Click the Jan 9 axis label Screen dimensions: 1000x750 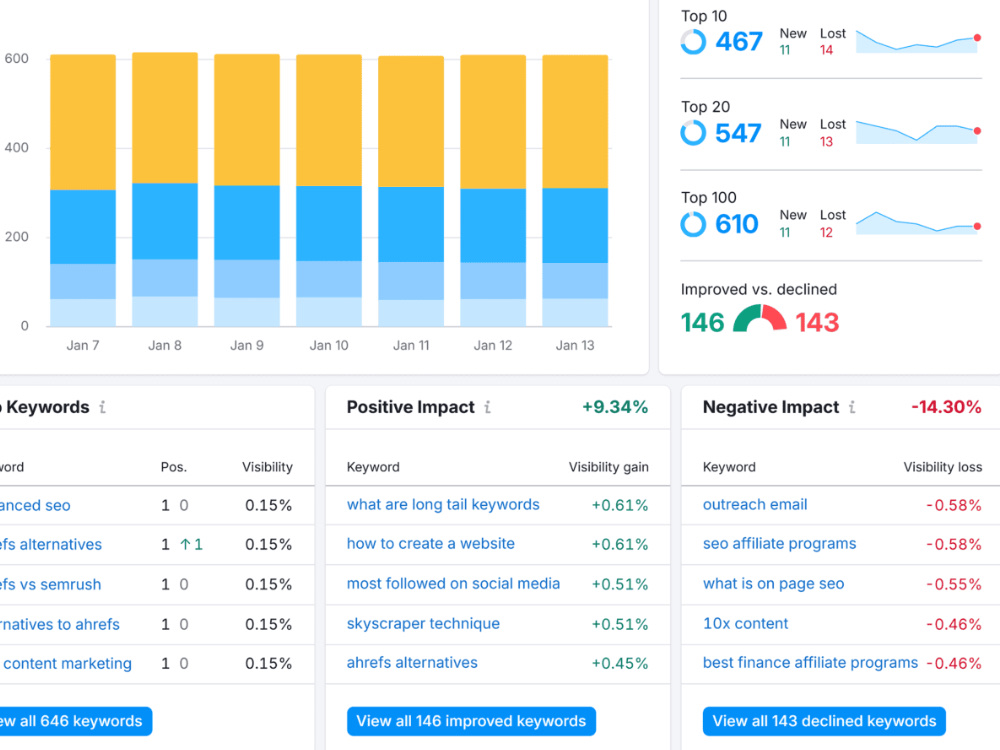point(247,345)
